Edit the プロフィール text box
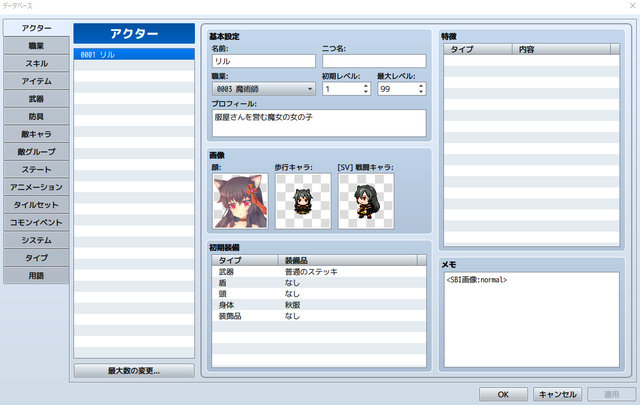 319,123
